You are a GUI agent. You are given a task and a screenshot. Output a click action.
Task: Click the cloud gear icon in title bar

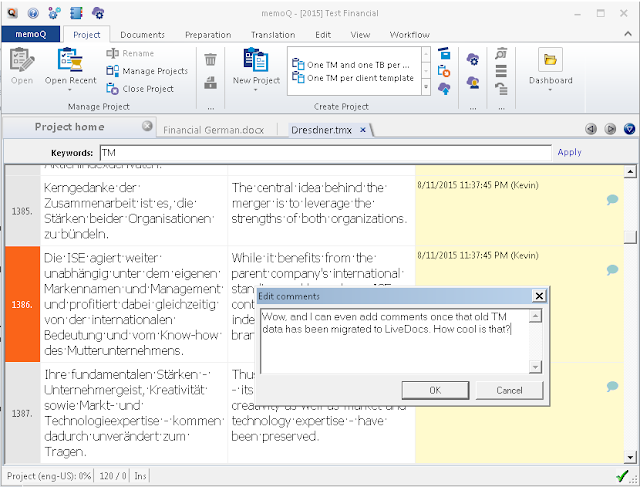pyautogui.click(x=98, y=13)
